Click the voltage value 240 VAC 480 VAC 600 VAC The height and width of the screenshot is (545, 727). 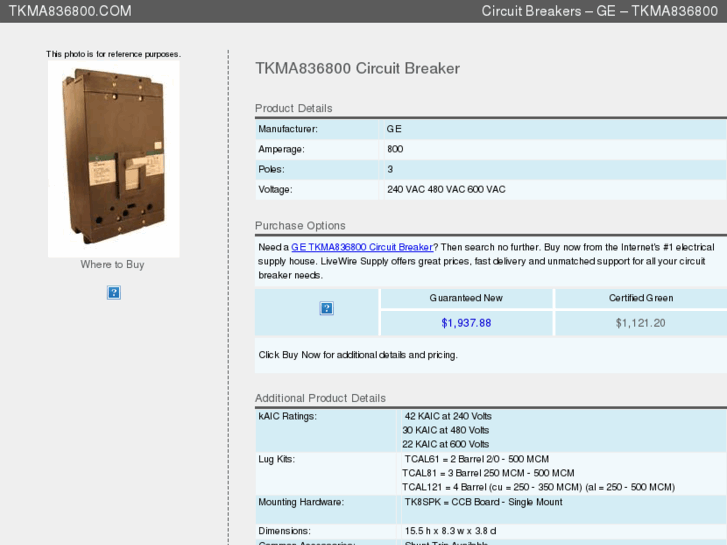point(446,189)
